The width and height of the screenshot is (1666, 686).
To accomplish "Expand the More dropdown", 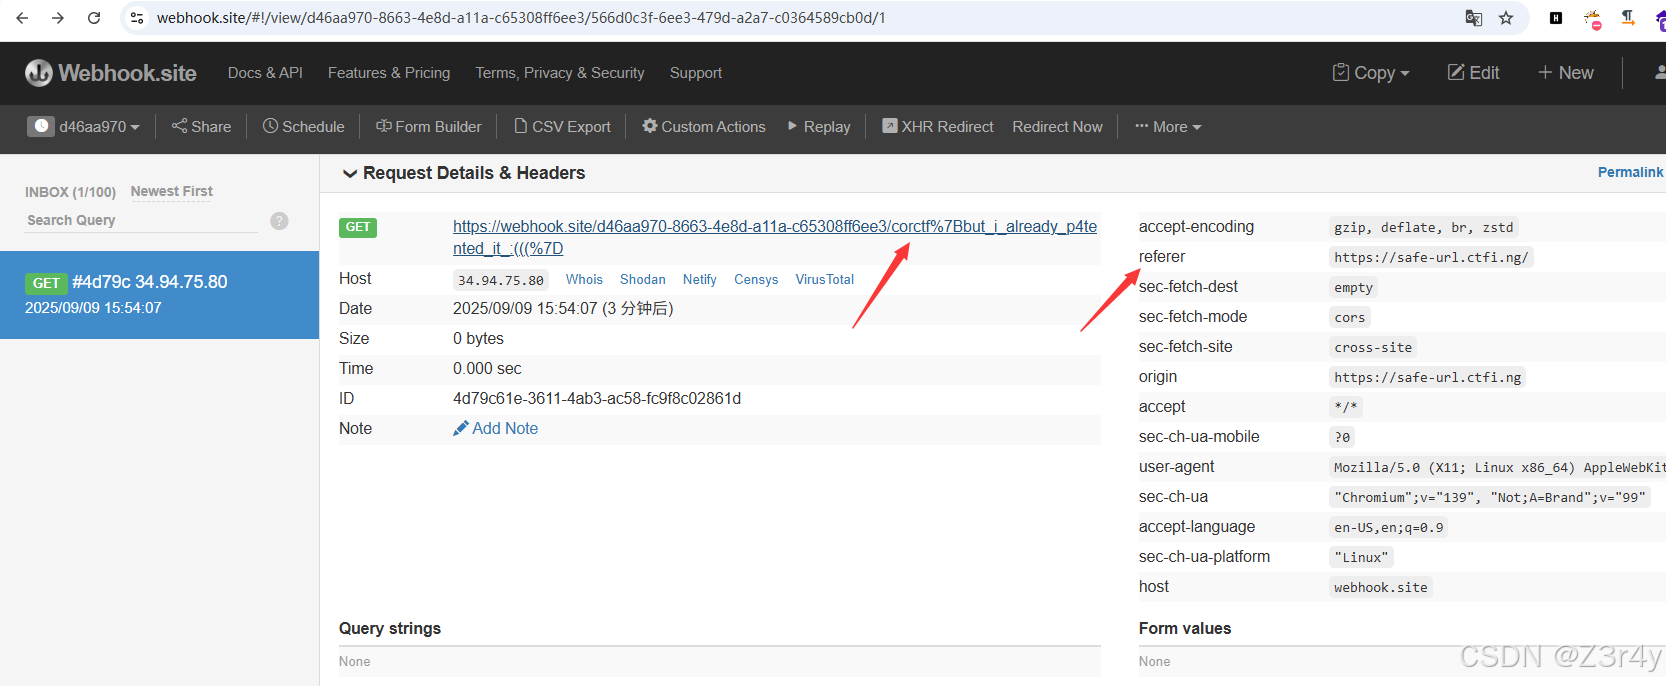I will pyautogui.click(x=1168, y=127).
